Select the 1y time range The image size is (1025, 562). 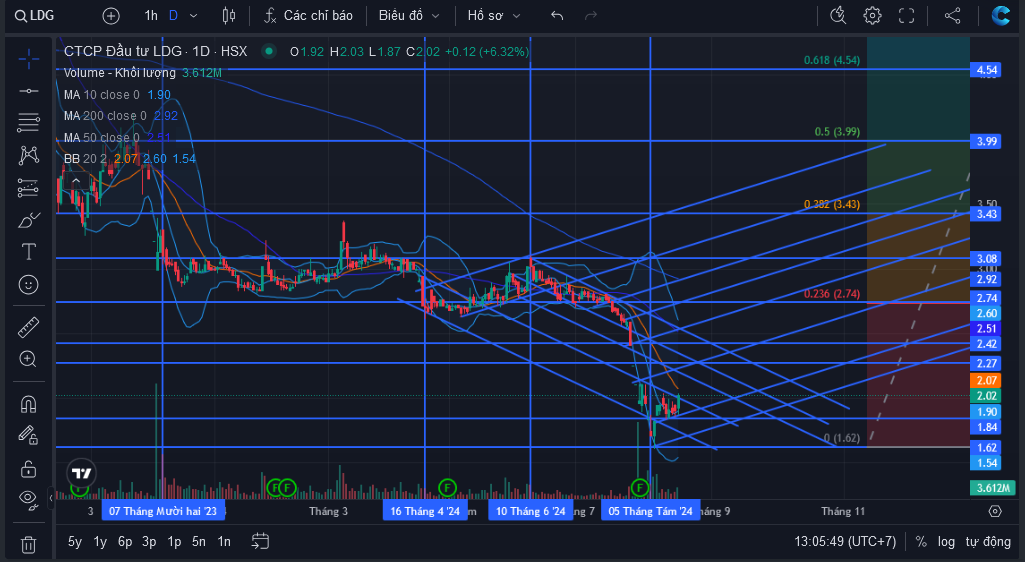pos(100,542)
